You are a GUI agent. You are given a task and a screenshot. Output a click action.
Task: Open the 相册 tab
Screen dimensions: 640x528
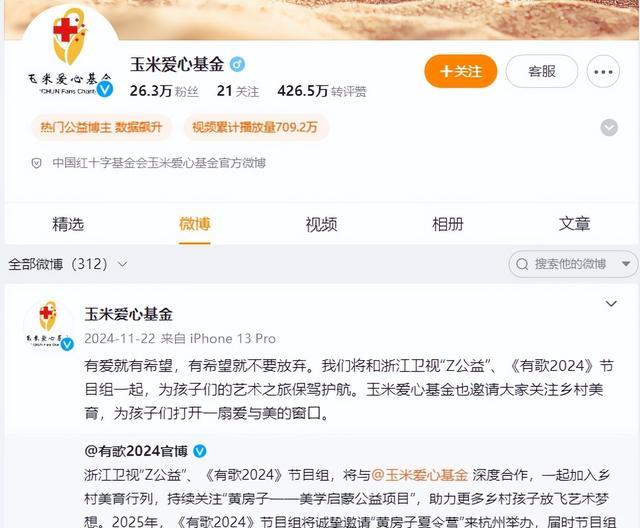[448, 224]
